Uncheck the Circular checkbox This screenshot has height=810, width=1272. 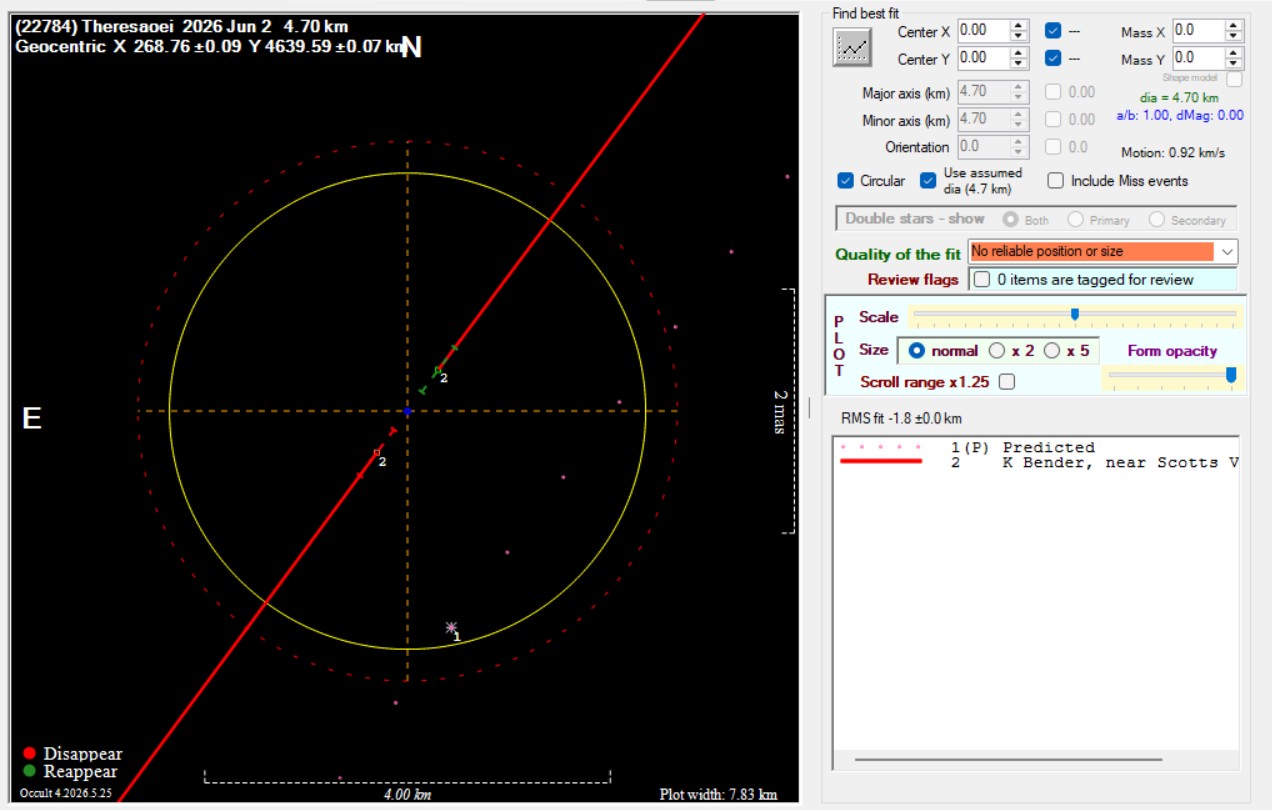845,181
